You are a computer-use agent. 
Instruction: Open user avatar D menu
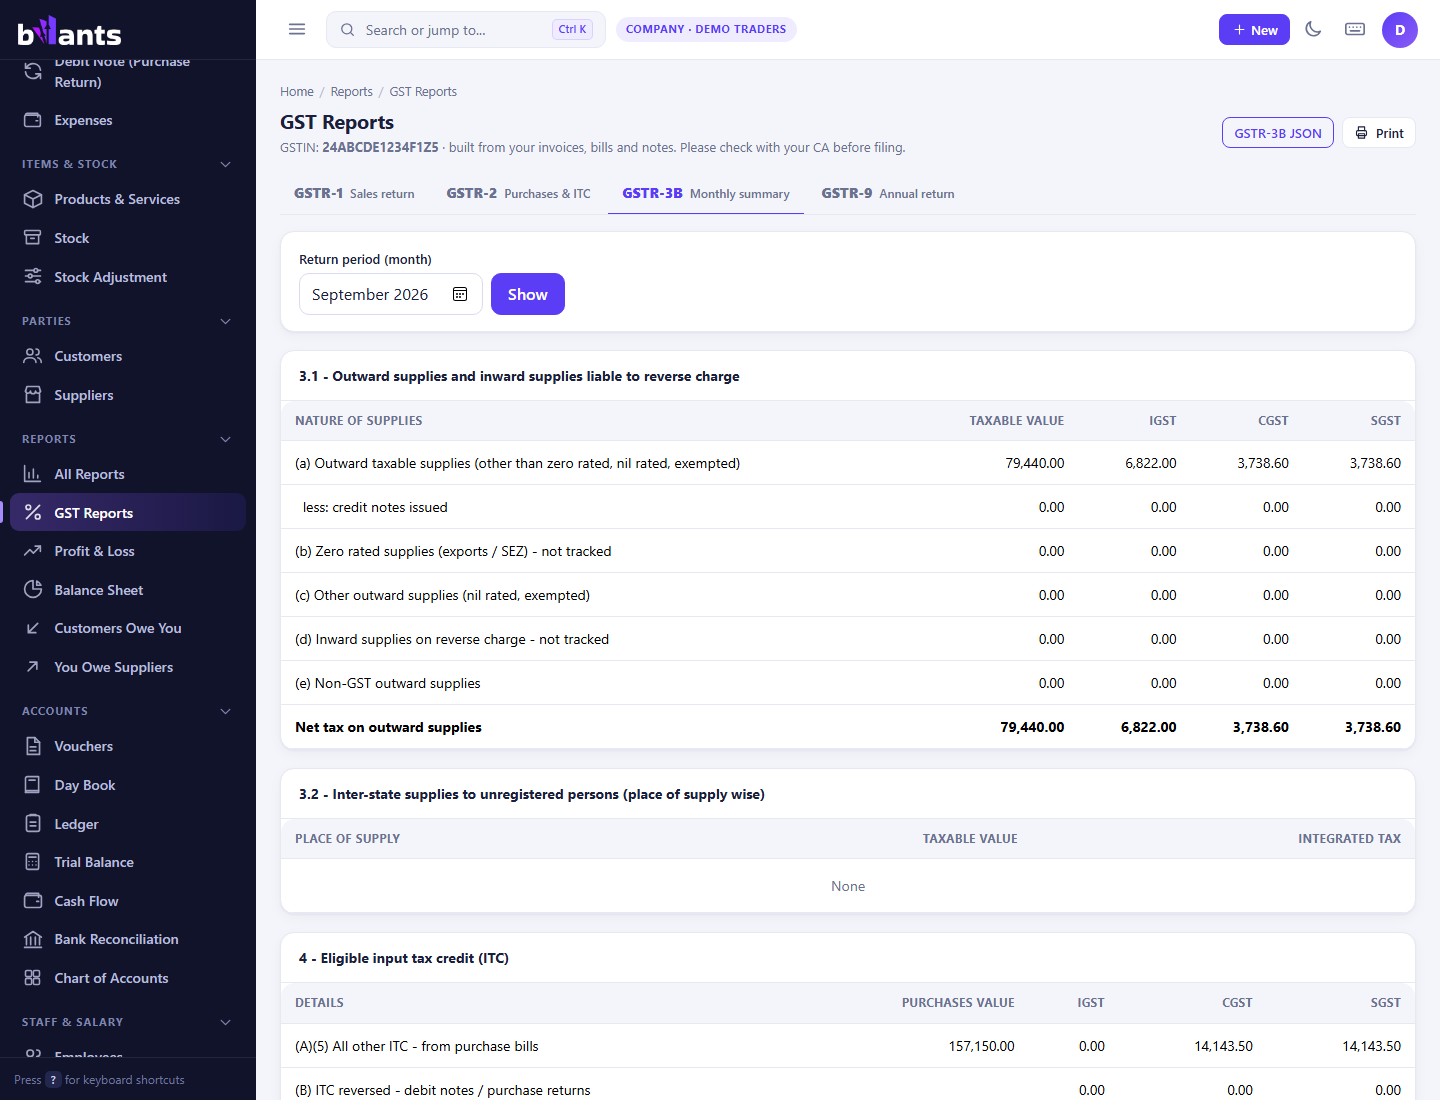tap(1400, 30)
